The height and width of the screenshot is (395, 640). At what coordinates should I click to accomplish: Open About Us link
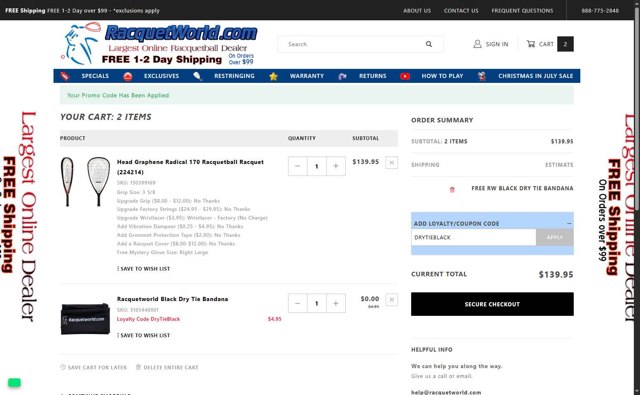pos(417,11)
